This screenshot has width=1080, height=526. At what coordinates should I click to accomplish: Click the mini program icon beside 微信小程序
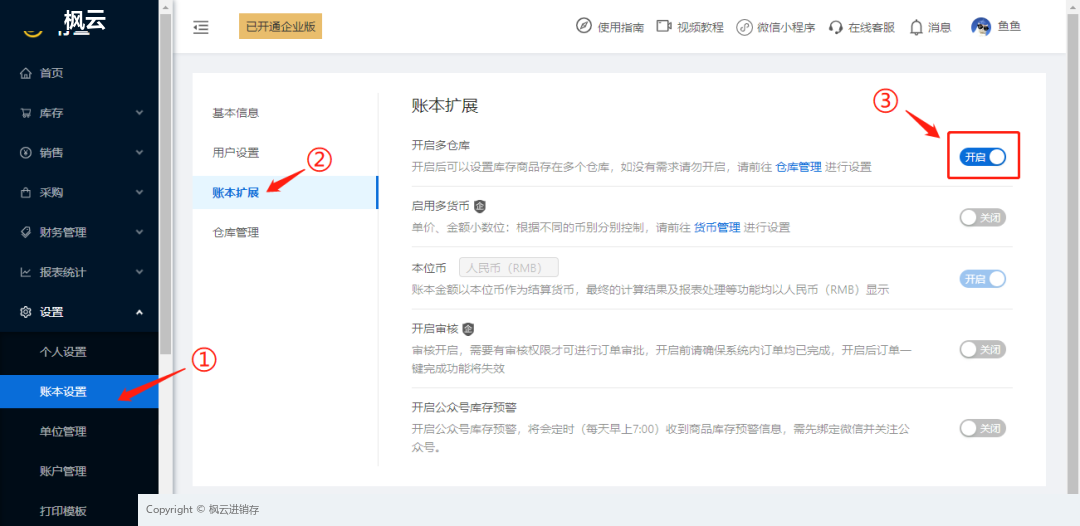click(744, 27)
